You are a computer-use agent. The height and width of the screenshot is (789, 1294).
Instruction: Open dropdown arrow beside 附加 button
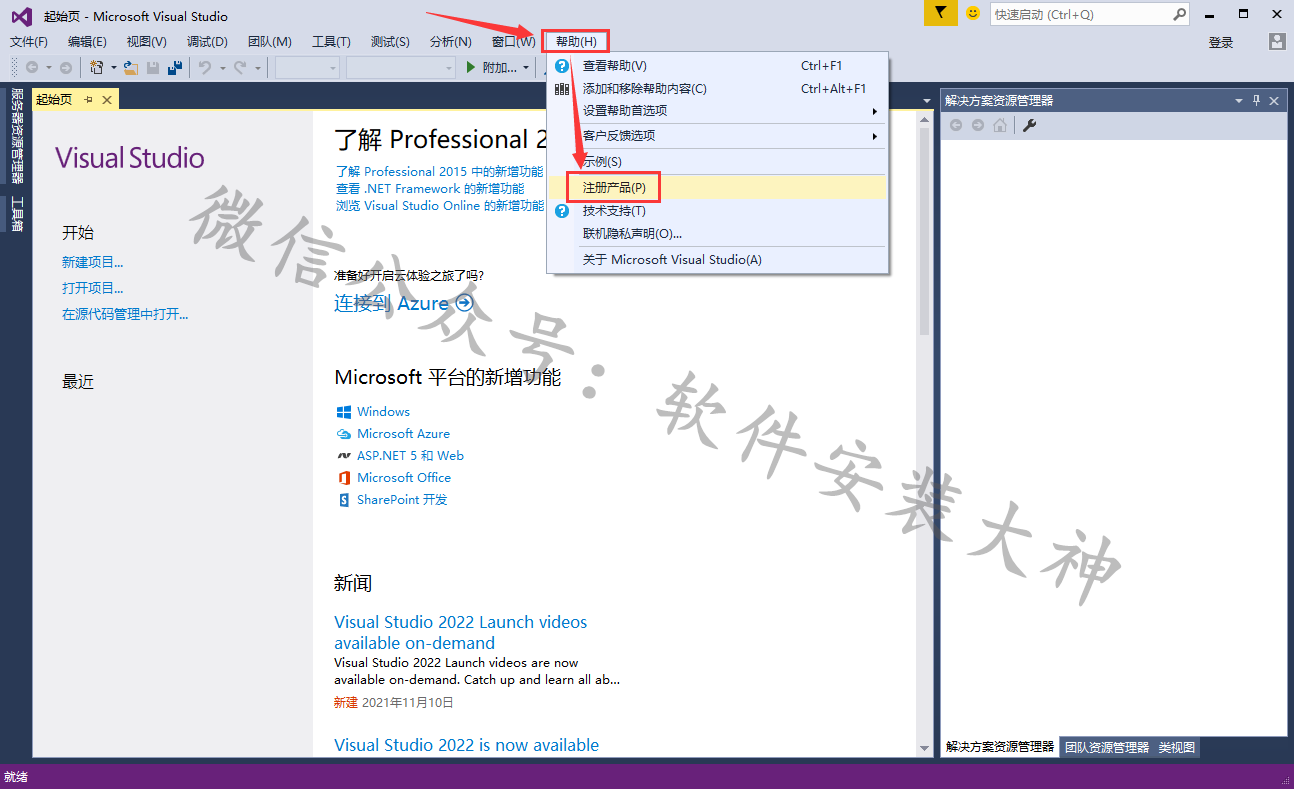tap(526, 68)
